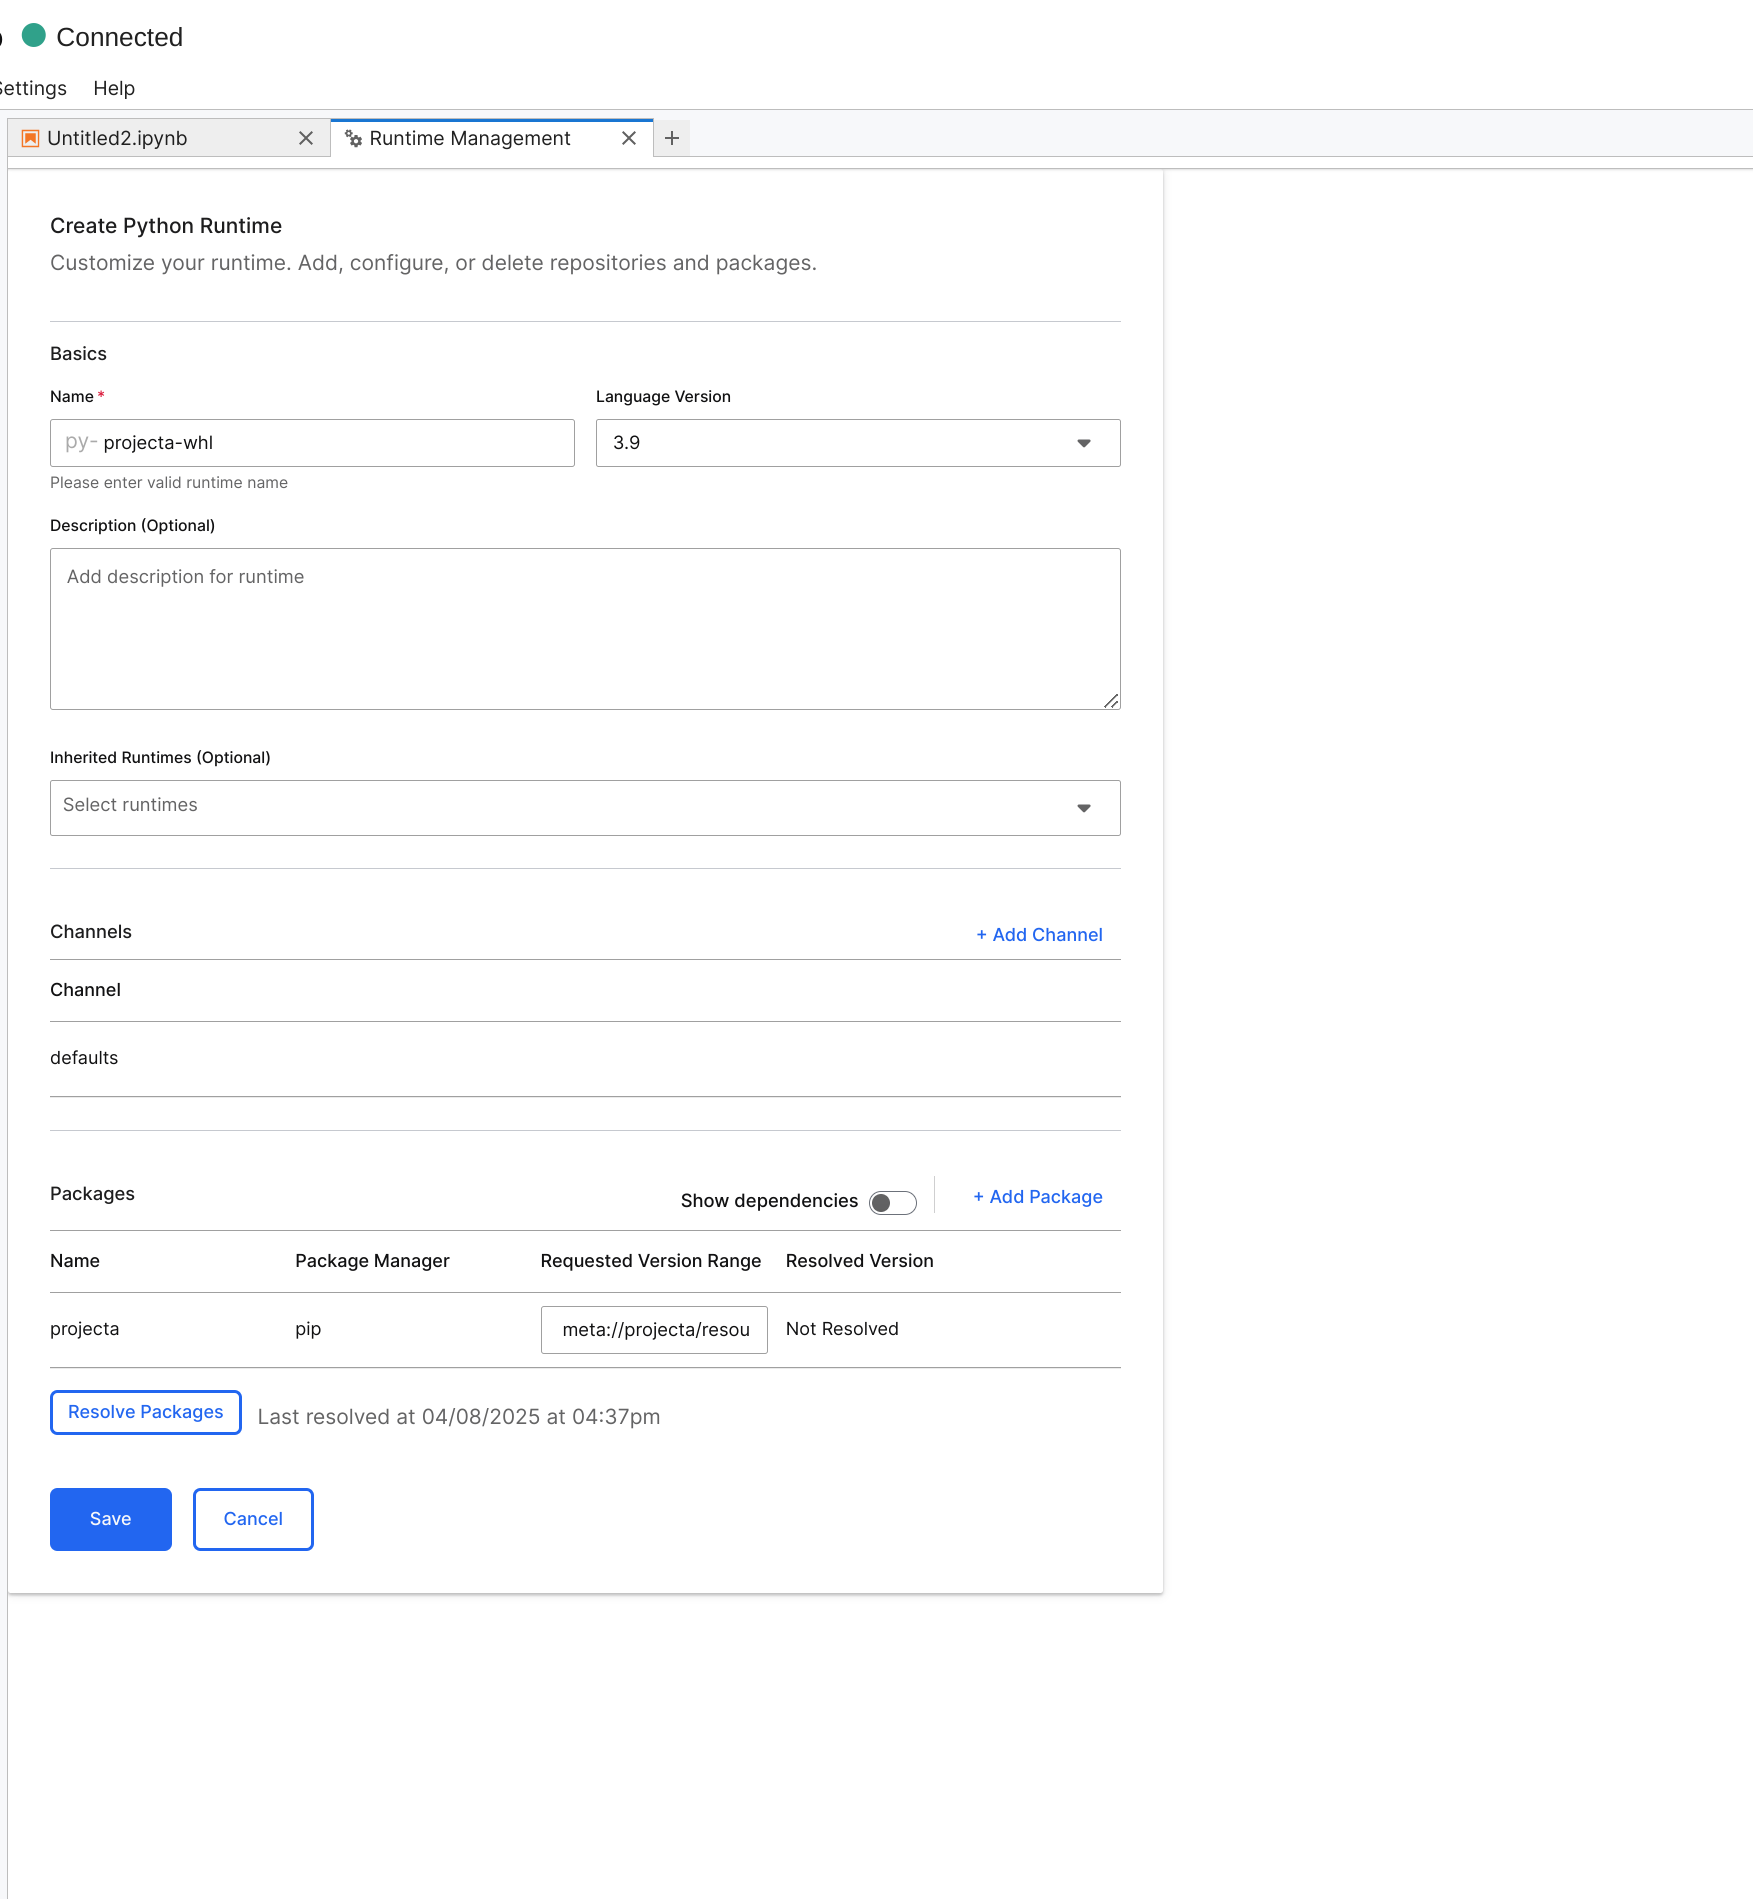1753x1899 pixels.
Task: Cancel runtime creation
Action: pos(253,1519)
